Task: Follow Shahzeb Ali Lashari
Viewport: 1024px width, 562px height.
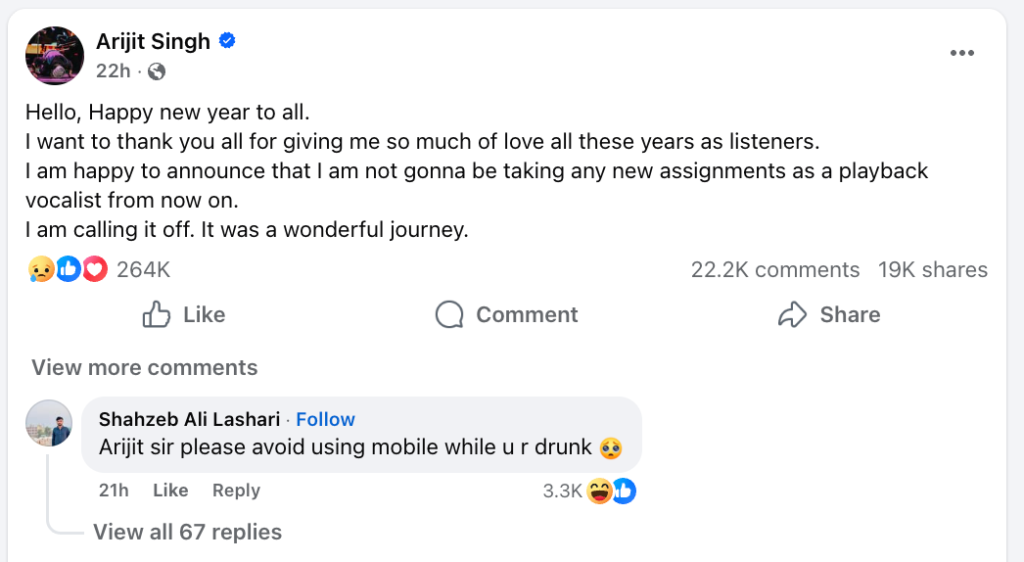Action: [x=325, y=419]
